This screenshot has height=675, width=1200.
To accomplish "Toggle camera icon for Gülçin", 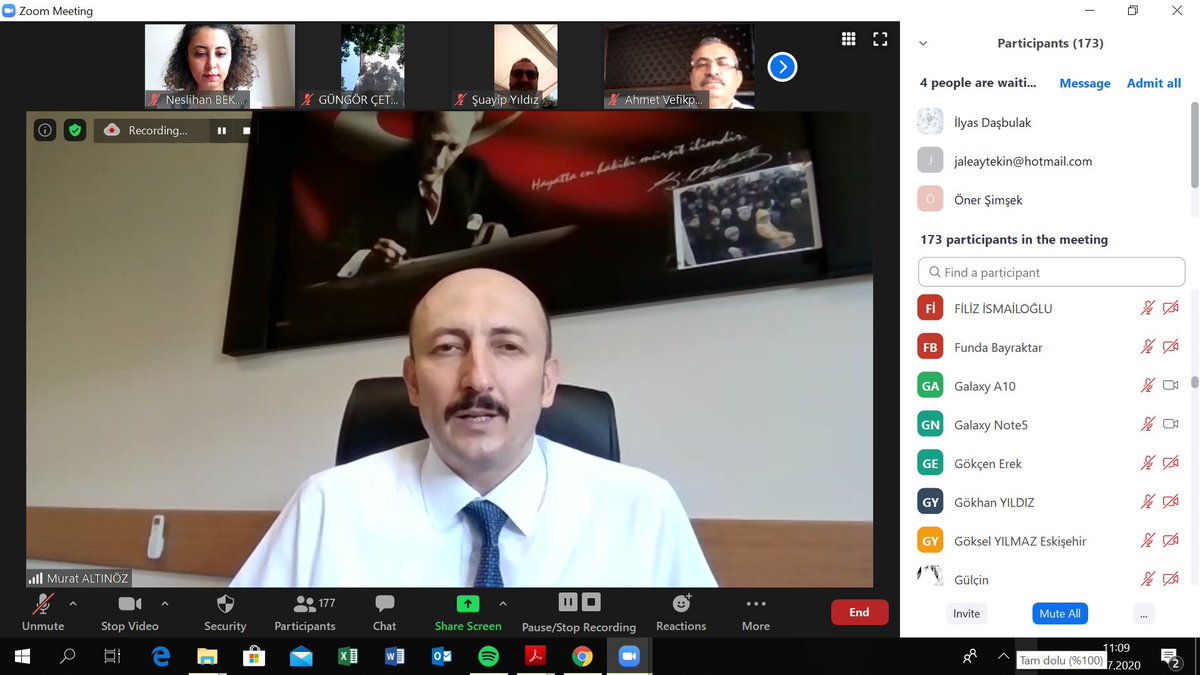I will pyautogui.click(x=1171, y=579).
